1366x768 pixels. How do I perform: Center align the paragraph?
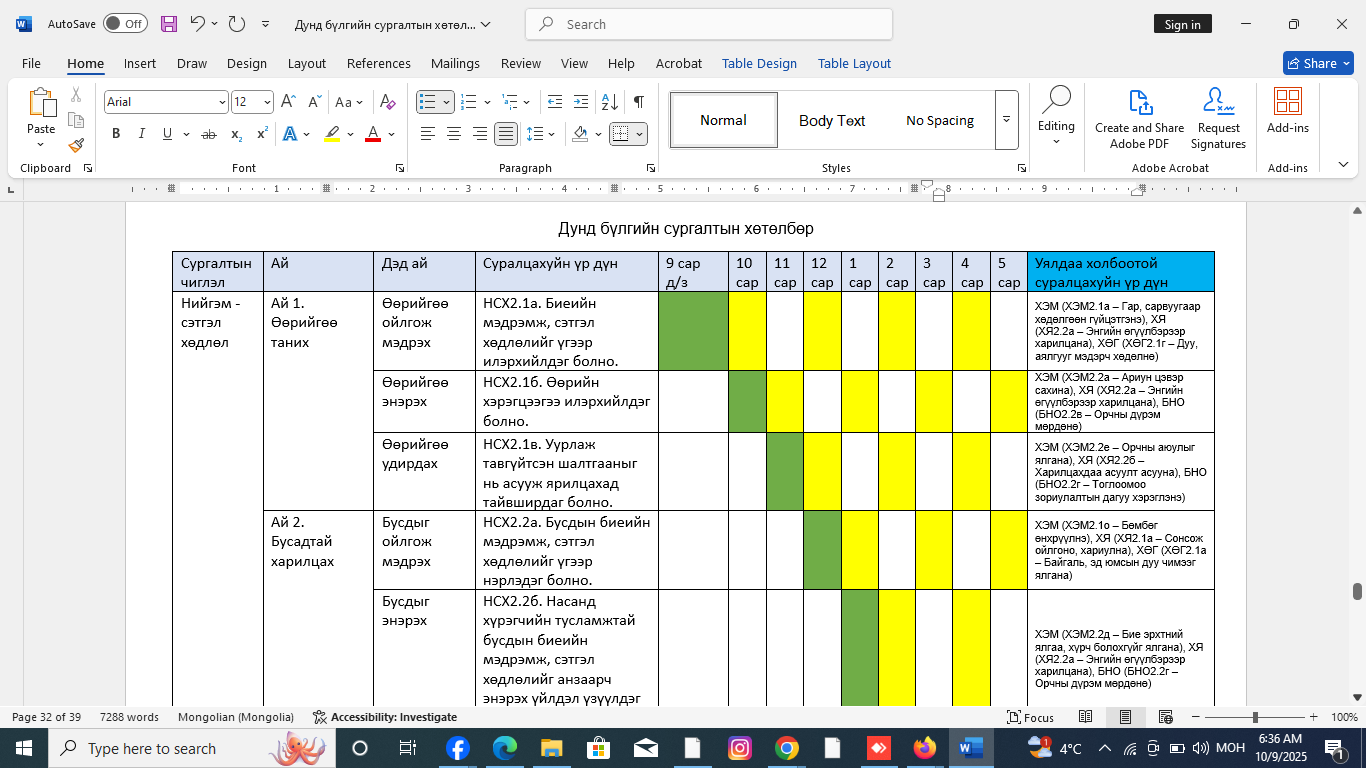[453, 134]
